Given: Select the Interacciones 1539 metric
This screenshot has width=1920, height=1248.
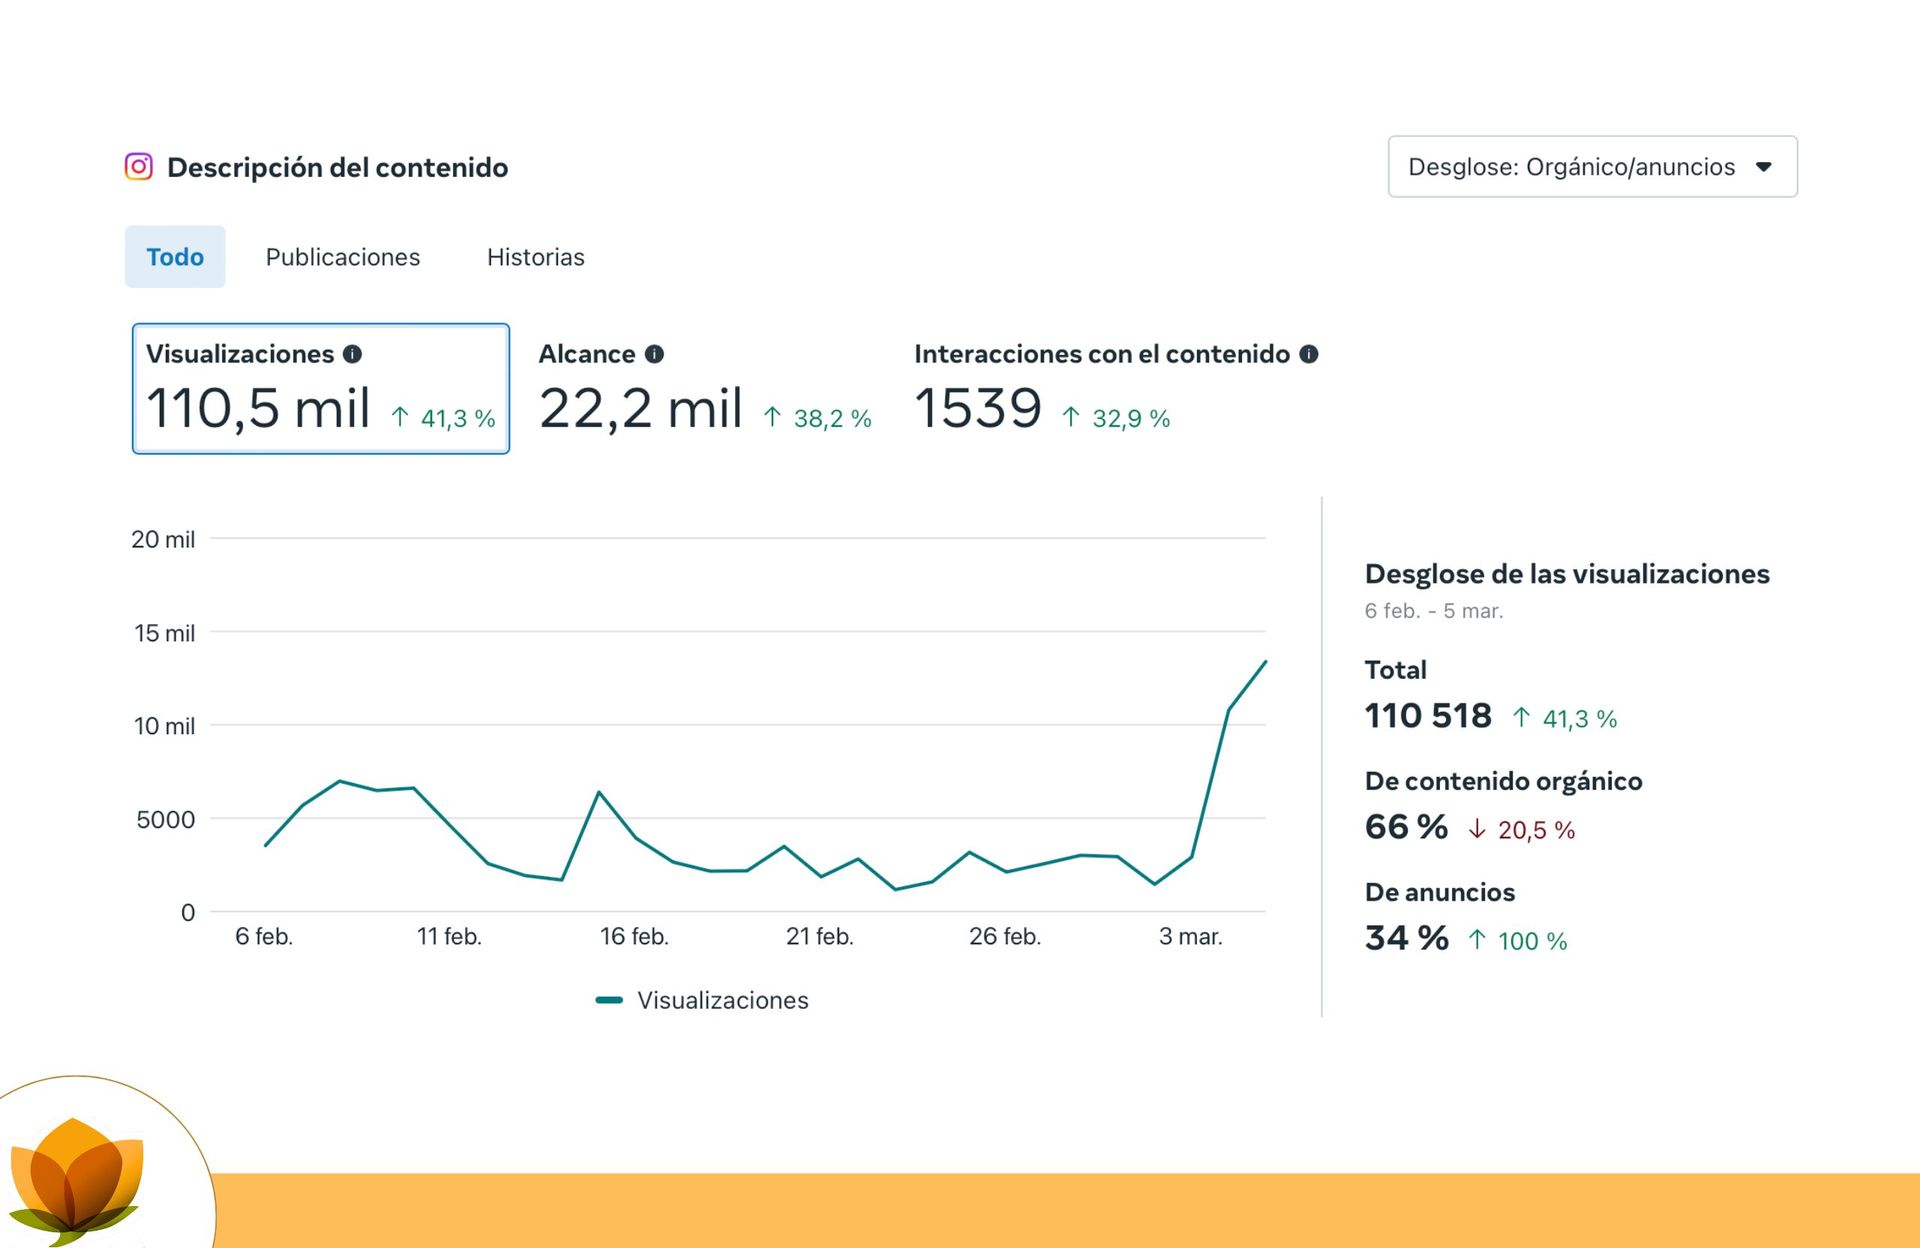Looking at the screenshot, I should [x=1116, y=389].
